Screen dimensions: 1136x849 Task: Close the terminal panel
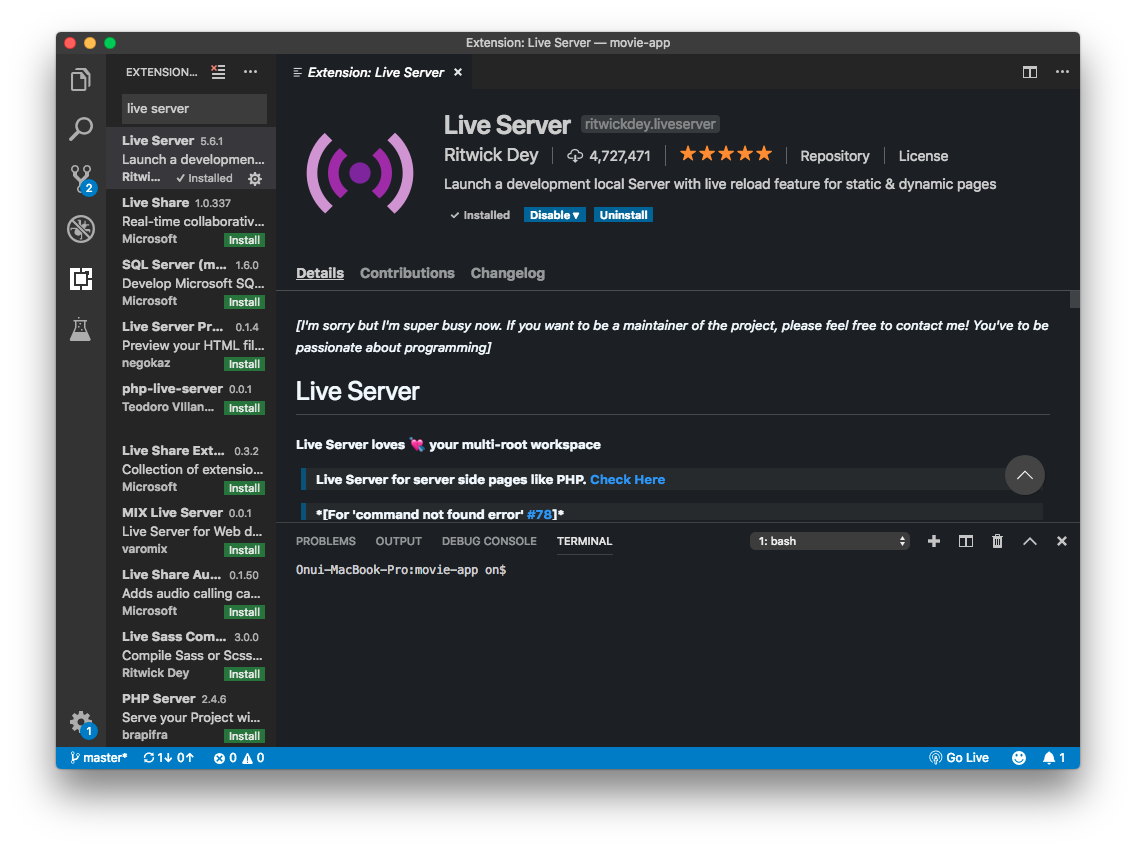click(1062, 541)
